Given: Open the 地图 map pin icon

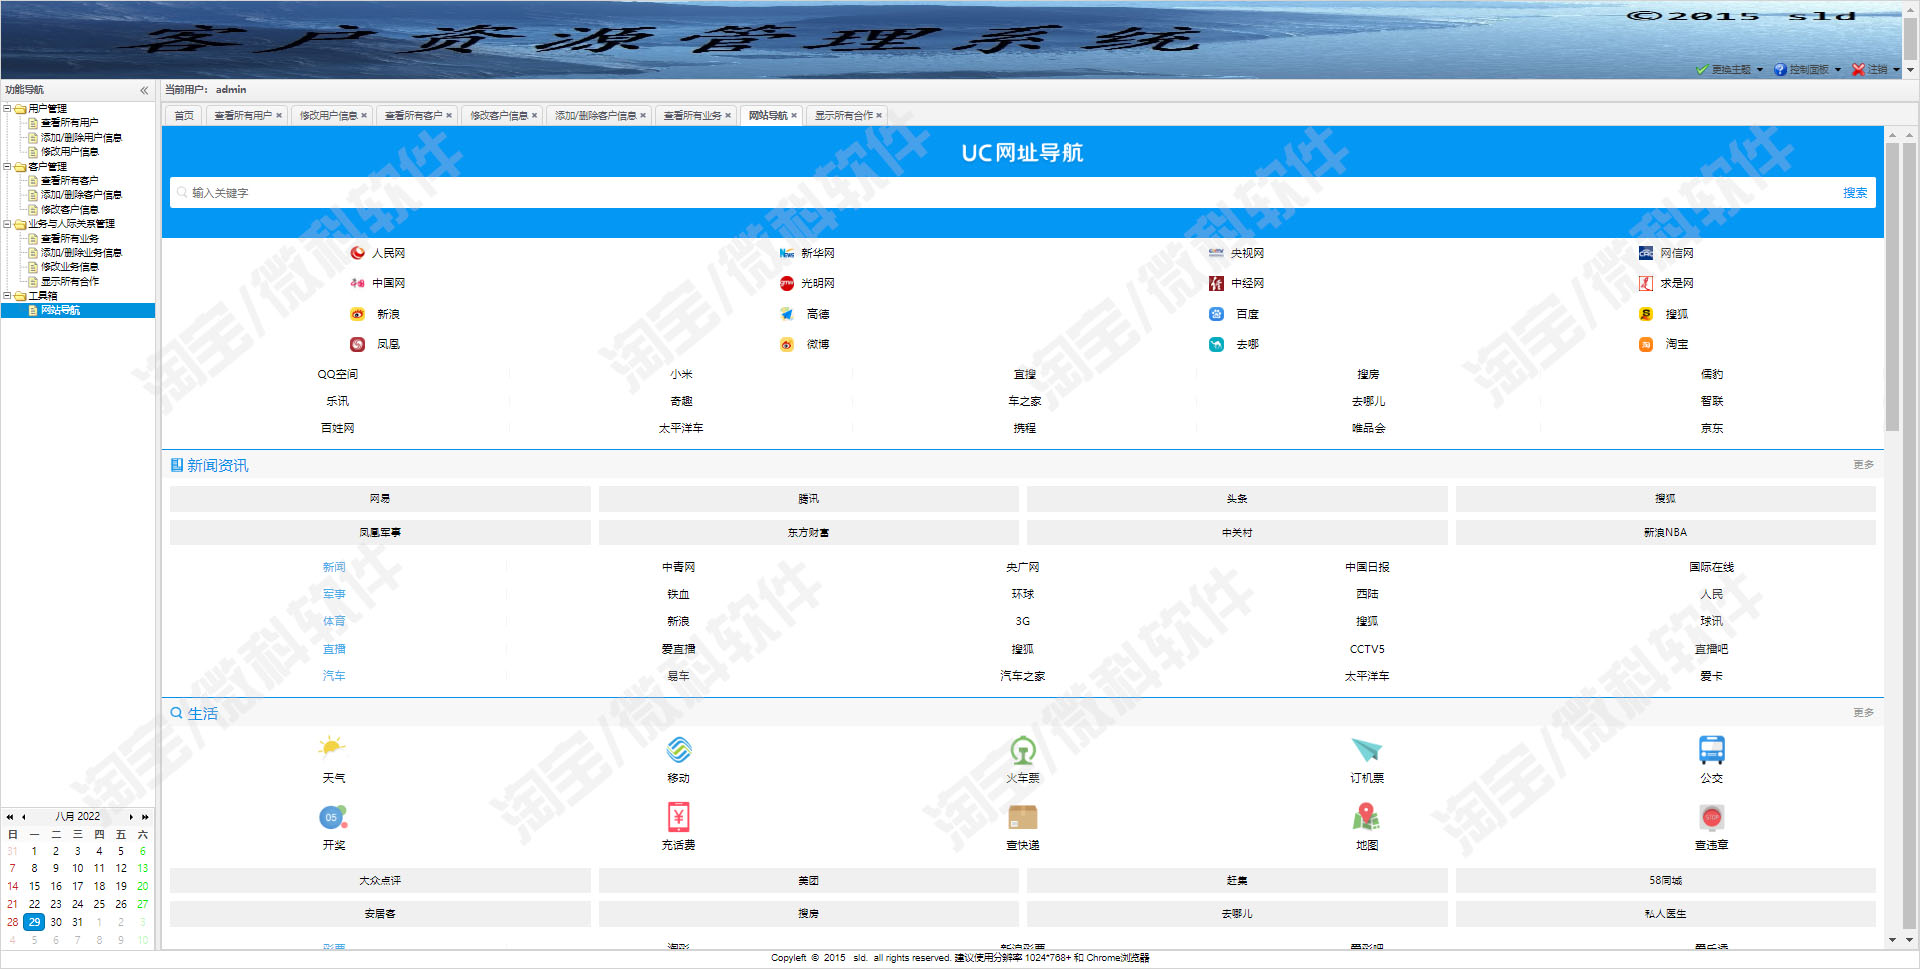Looking at the screenshot, I should coord(1367,817).
